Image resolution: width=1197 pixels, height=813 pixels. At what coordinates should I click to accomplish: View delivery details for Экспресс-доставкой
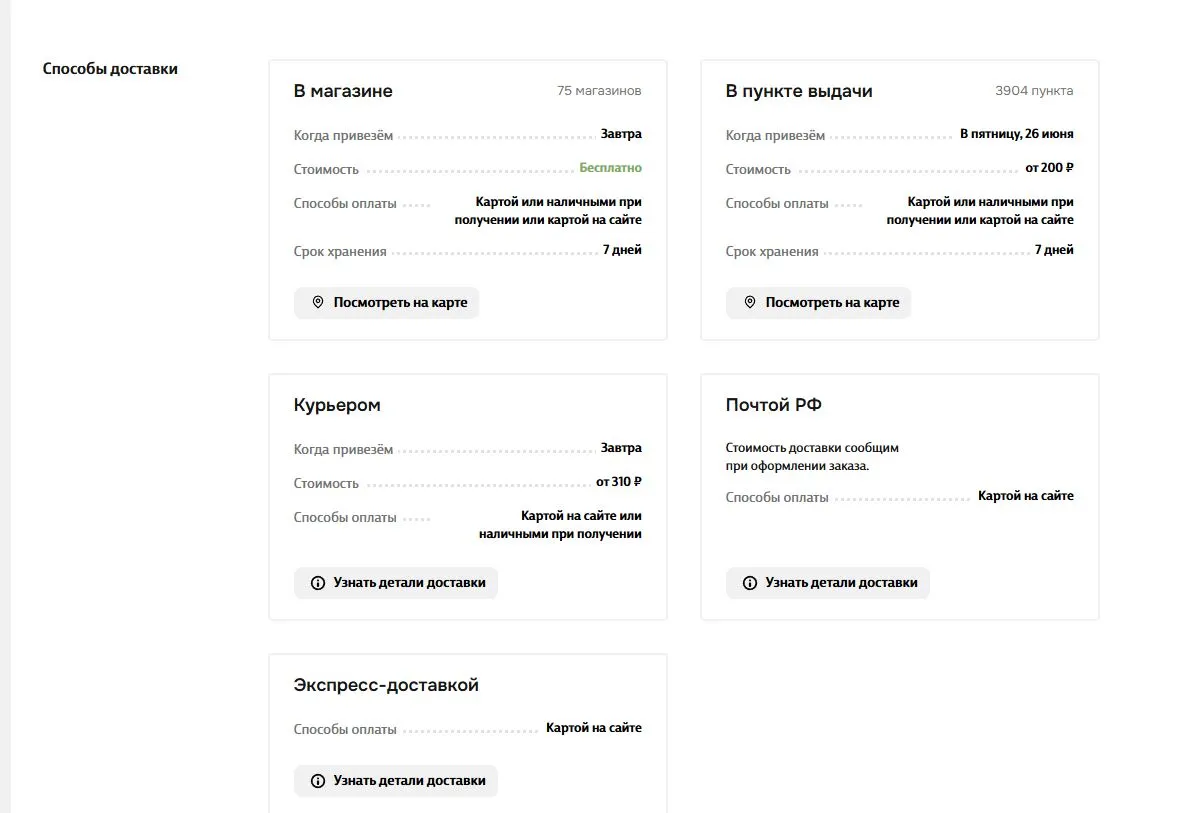click(x=395, y=781)
